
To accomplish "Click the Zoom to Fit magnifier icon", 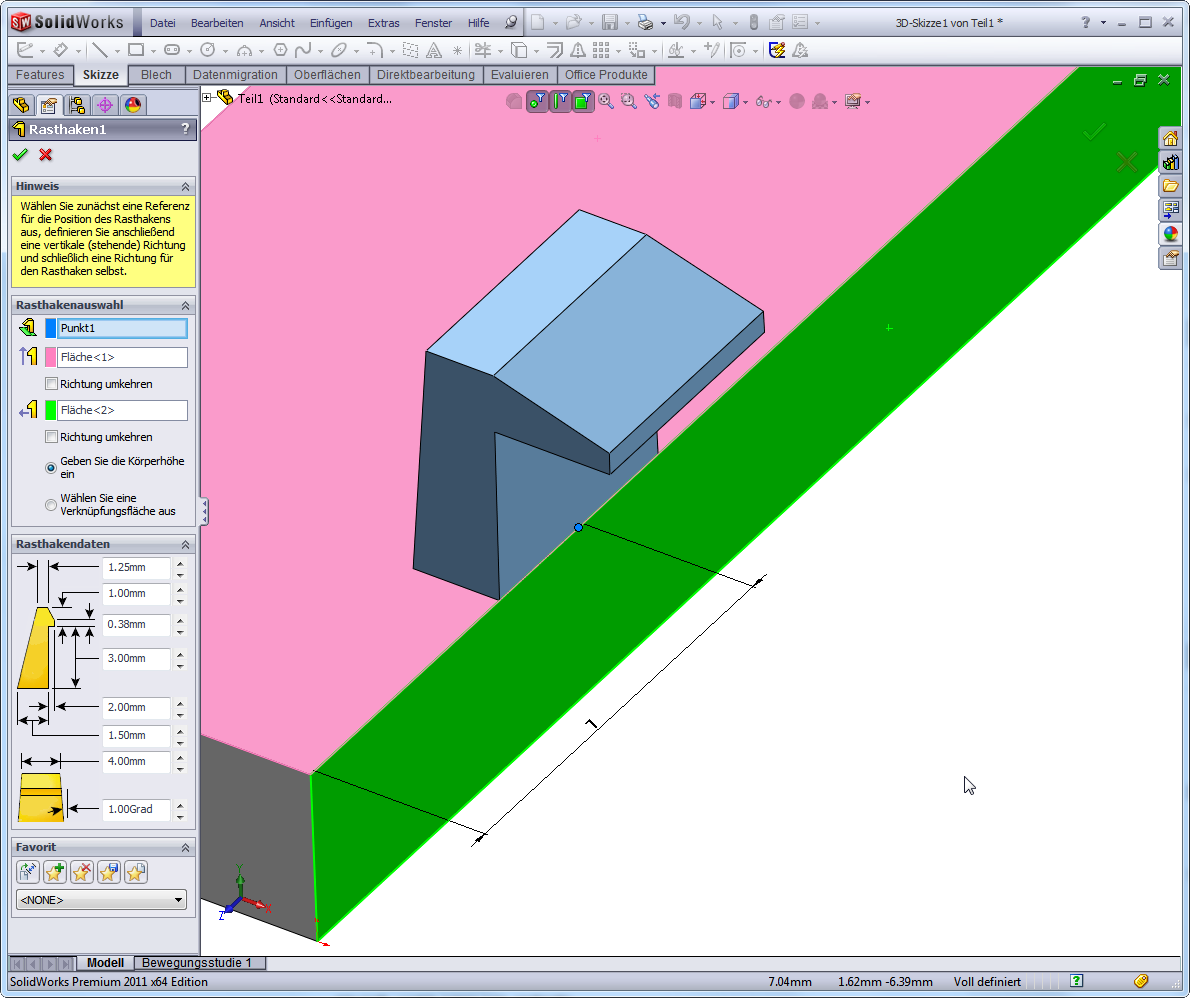I will (x=606, y=101).
